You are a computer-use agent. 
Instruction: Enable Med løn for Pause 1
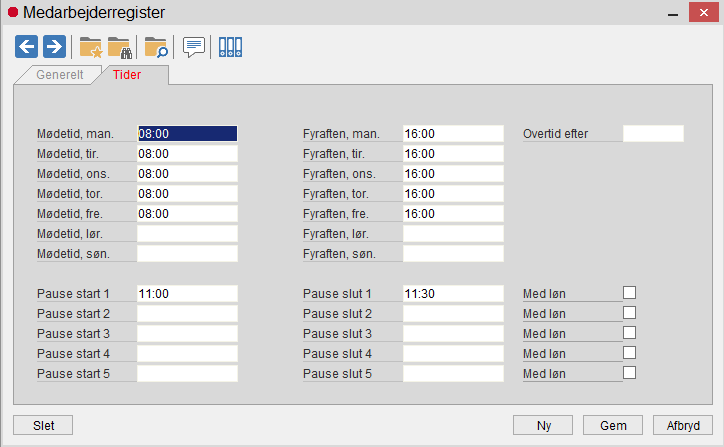tap(629, 293)
